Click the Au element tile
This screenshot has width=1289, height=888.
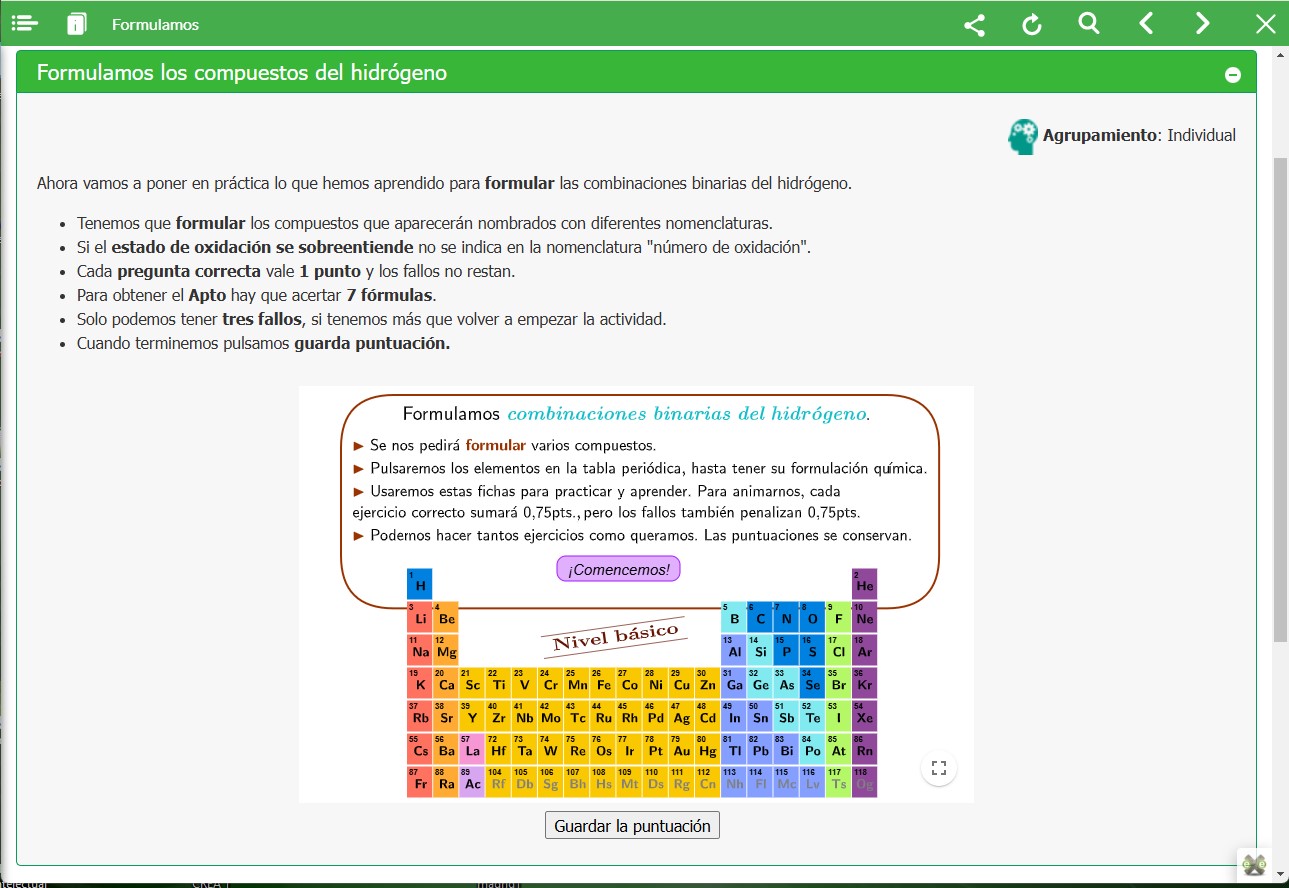coord(681,749)
